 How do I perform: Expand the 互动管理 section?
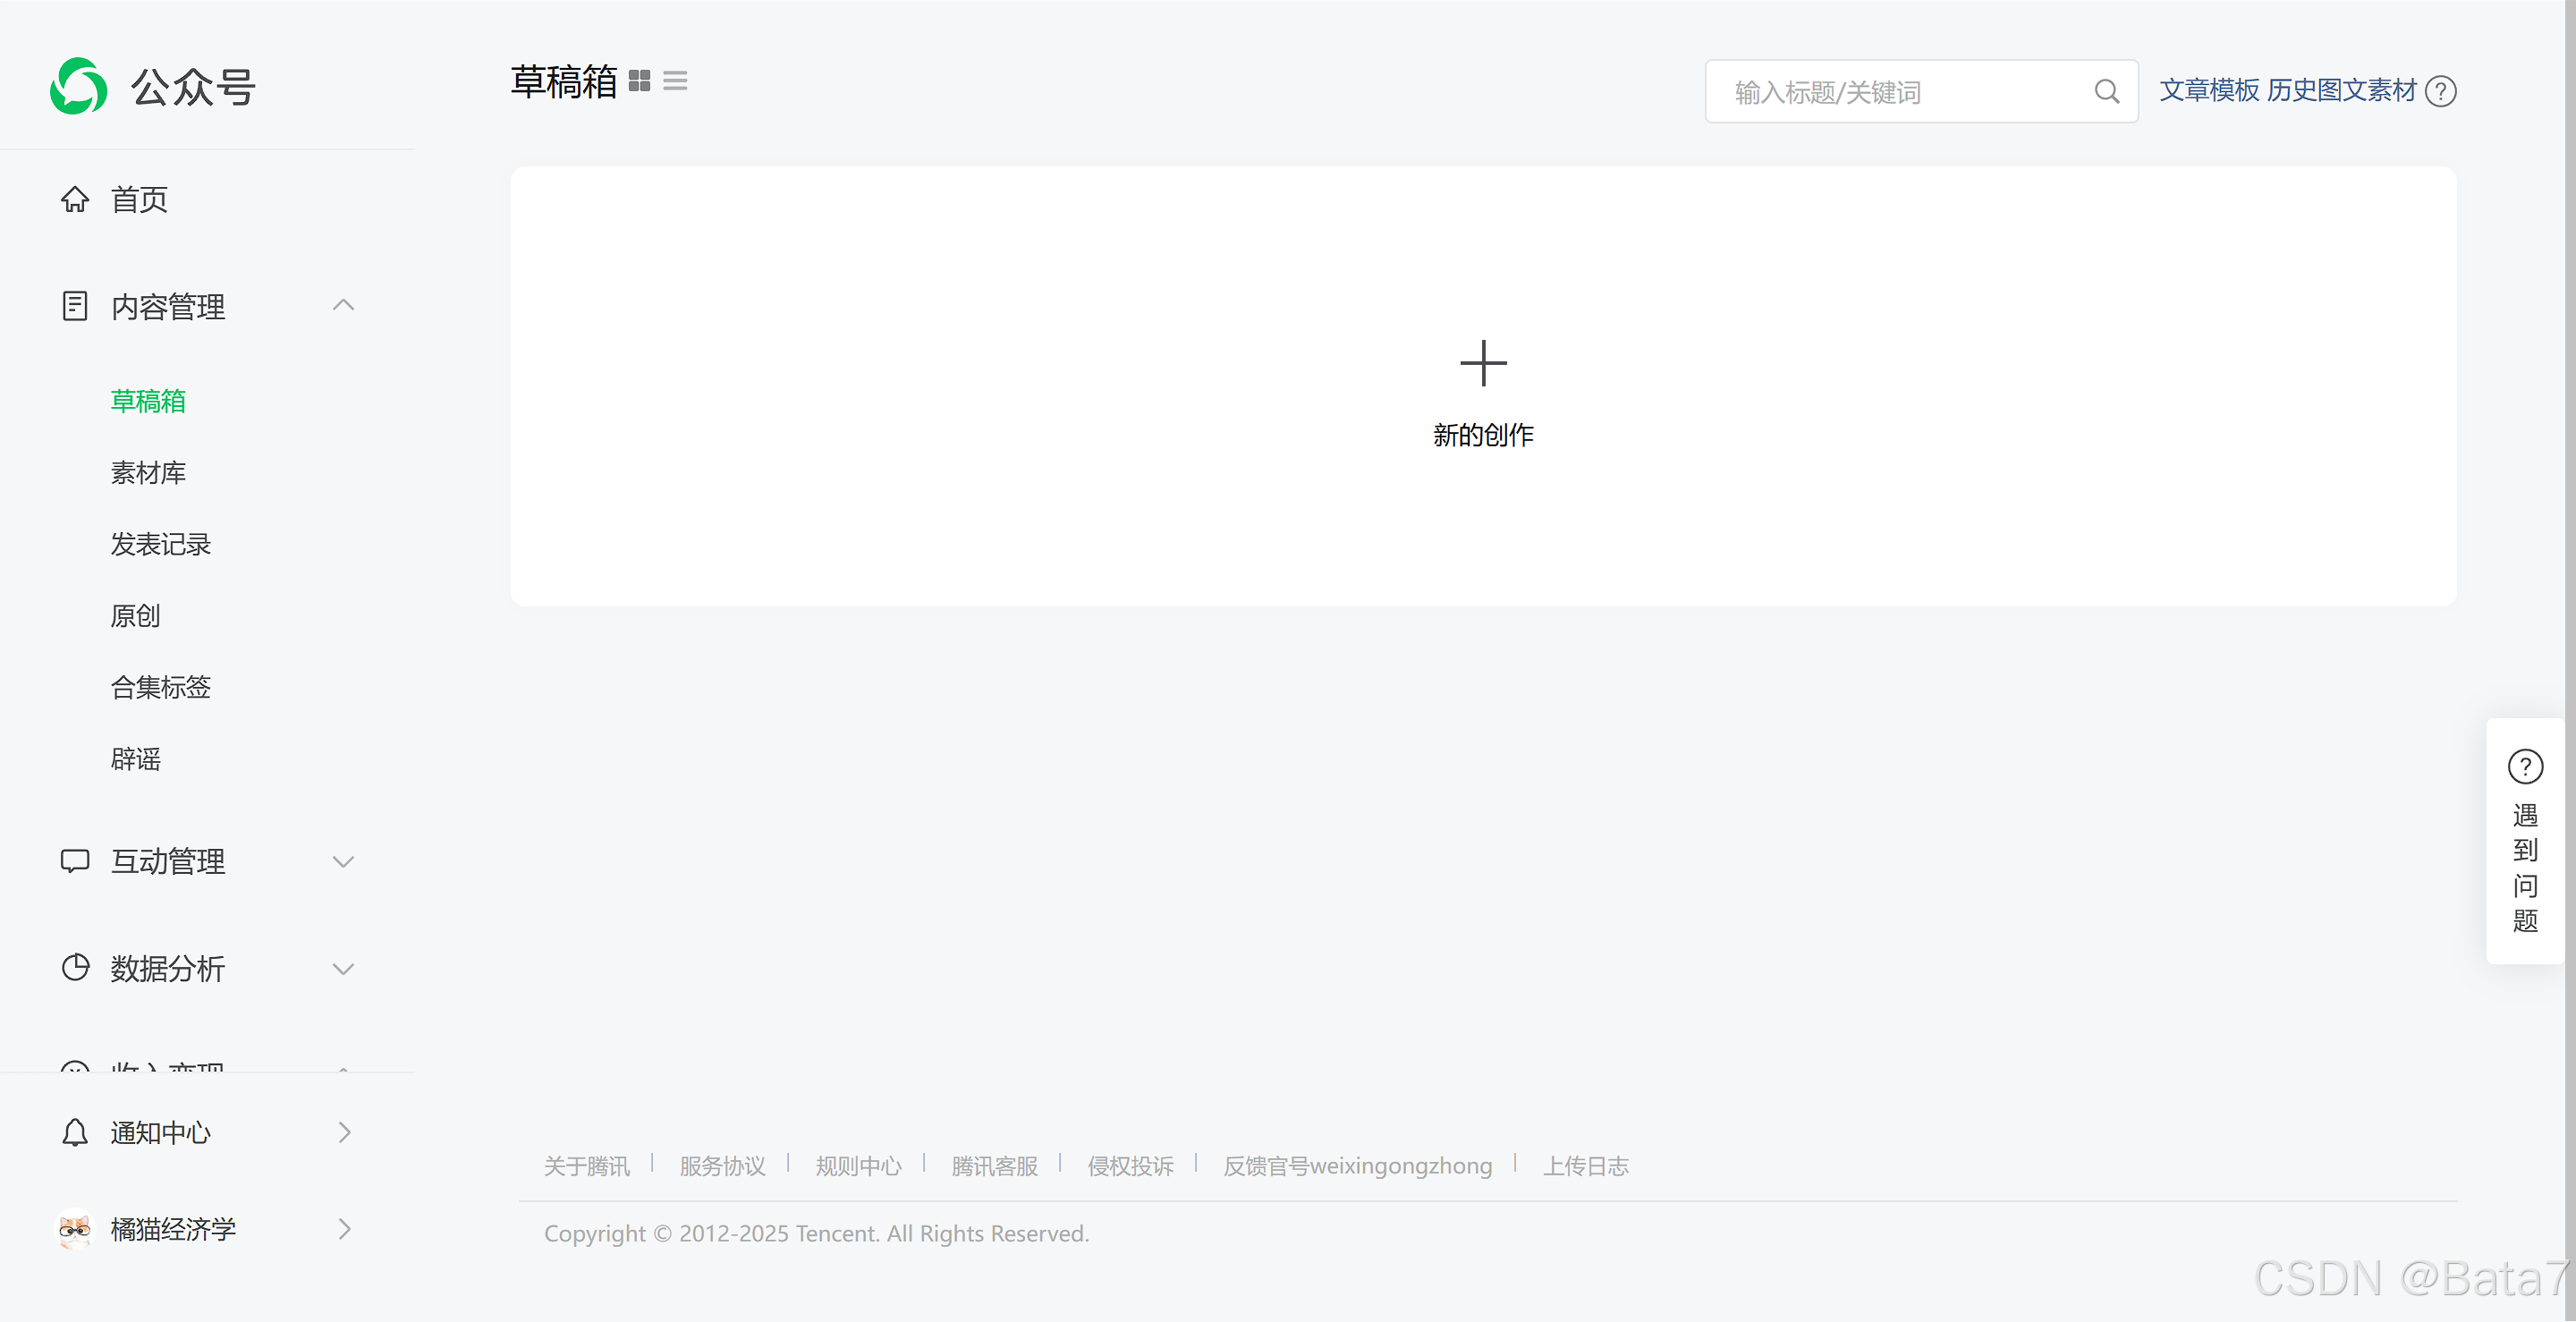pyautogui.click(x=343, y=861)
